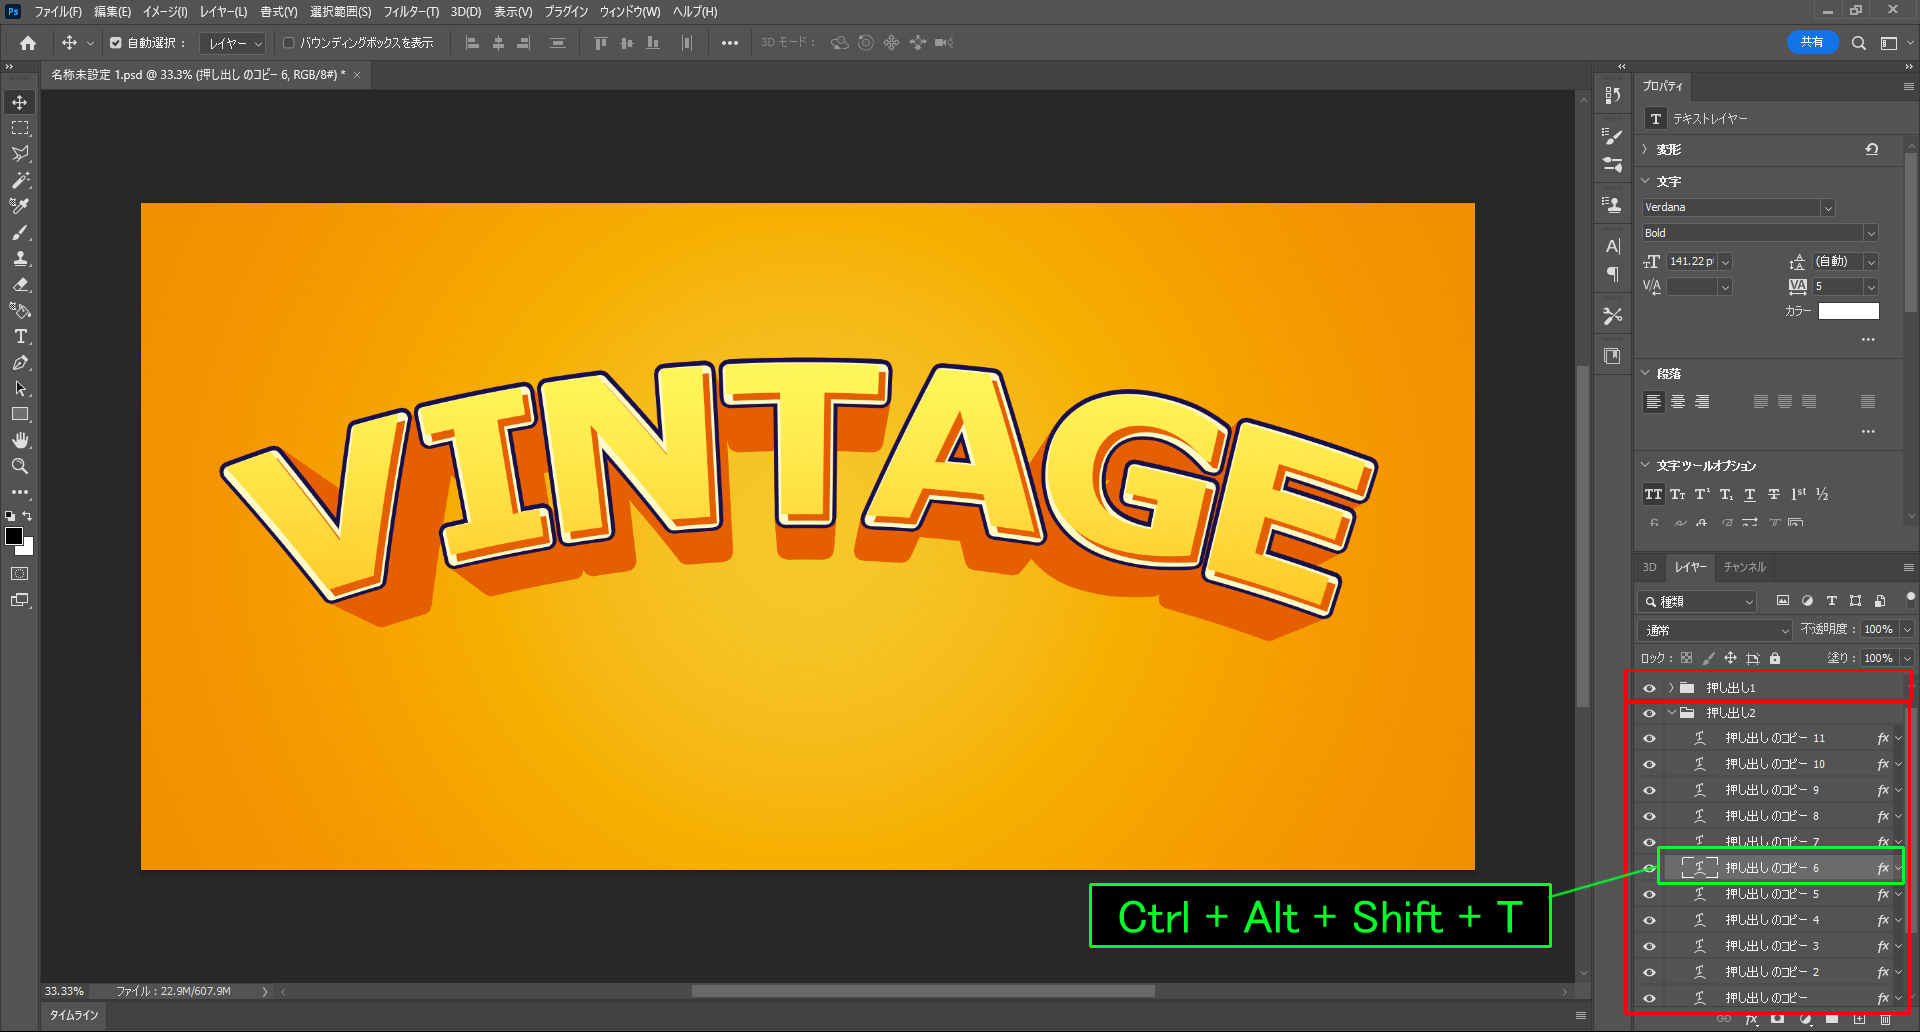Select the Horizontal Type tool

coord(20,337)
